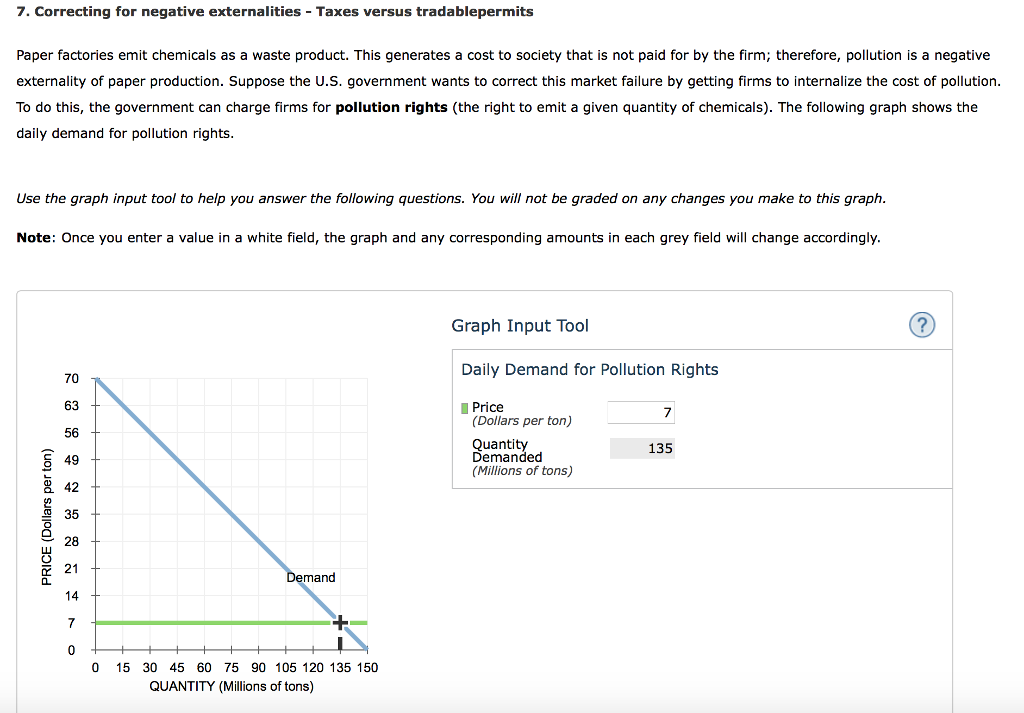
Task: Select the black cross handle on the graph
Action: (x=339, y=621)
